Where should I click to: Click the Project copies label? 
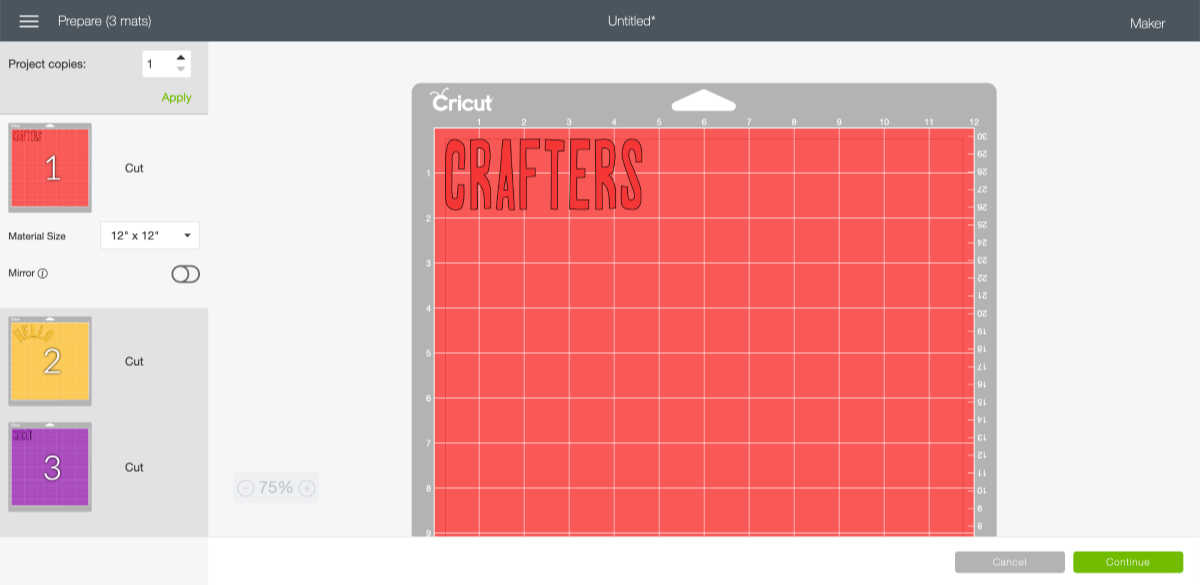(x=47, y=64)
